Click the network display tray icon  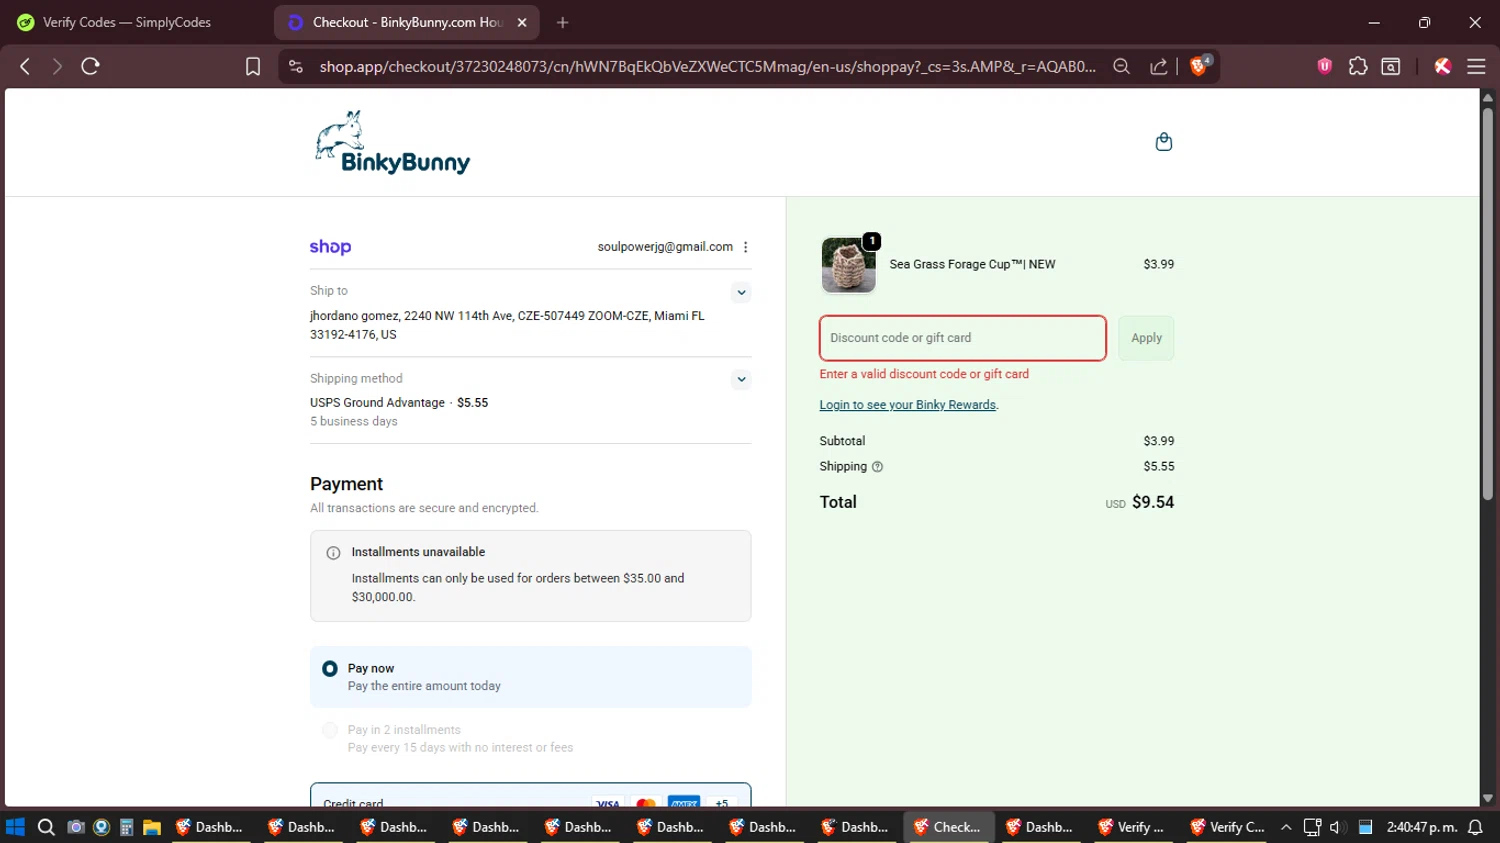click(1312, 827)
